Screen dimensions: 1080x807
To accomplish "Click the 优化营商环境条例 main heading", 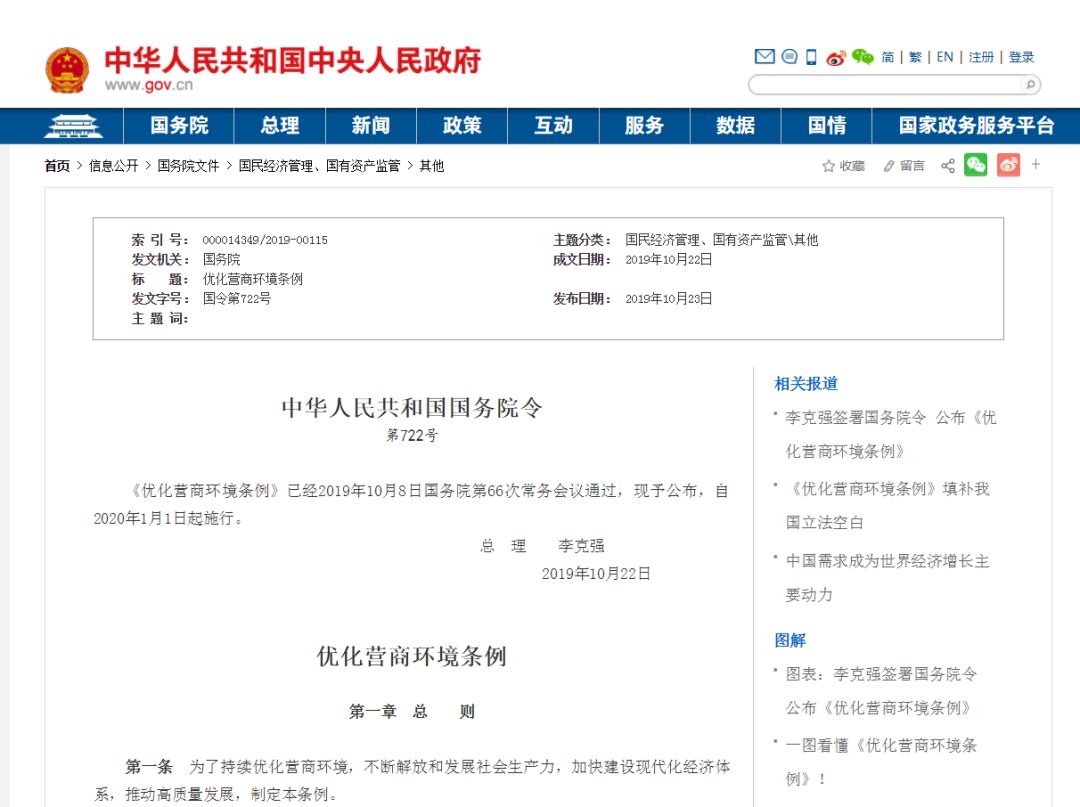I will click(x=411, y=656).
